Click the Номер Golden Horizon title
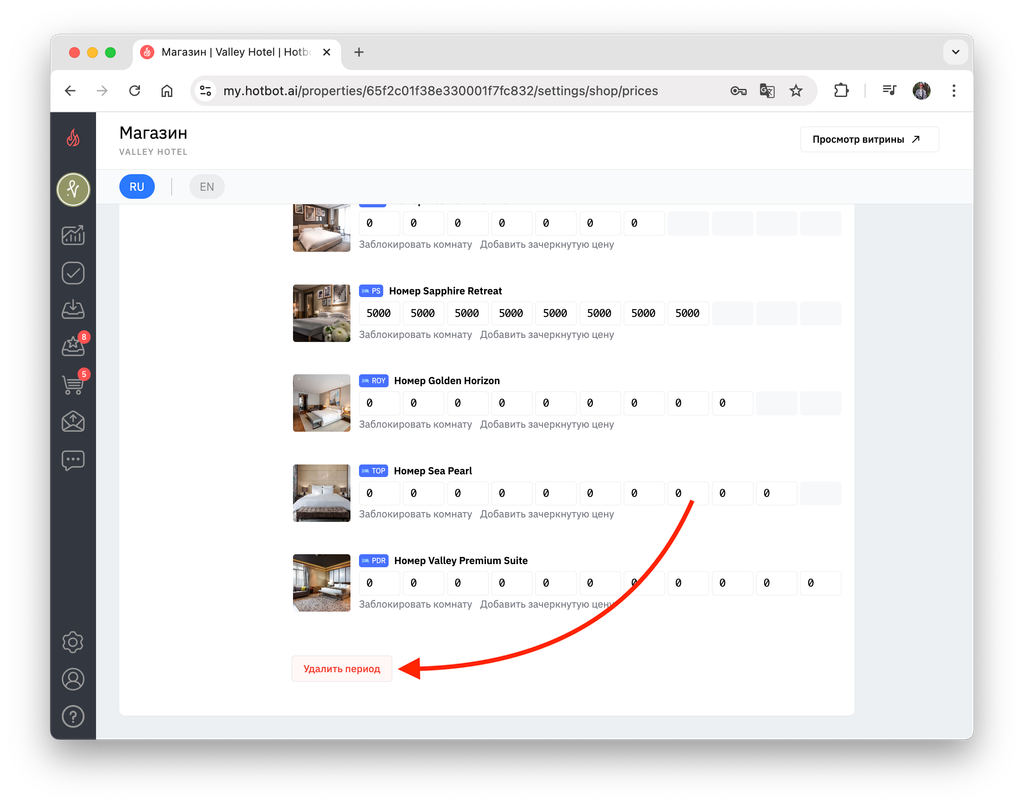1024x806 pixels. [x=447, y=381]
